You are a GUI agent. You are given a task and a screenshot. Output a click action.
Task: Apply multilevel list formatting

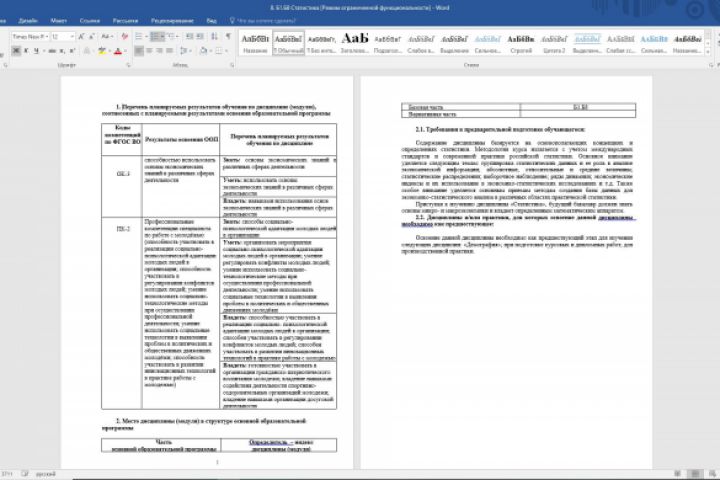(171, 36)
